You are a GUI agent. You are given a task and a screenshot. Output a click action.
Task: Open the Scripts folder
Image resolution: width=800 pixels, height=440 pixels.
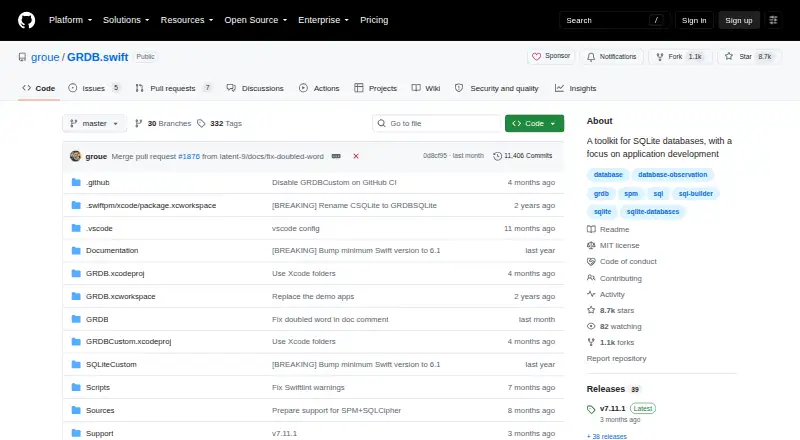click(x=97, y=387)
